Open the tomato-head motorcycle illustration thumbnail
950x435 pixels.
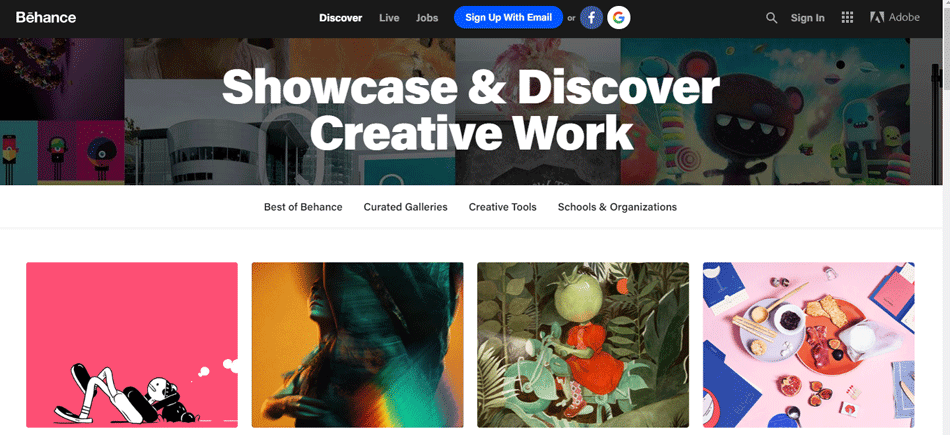583,345
